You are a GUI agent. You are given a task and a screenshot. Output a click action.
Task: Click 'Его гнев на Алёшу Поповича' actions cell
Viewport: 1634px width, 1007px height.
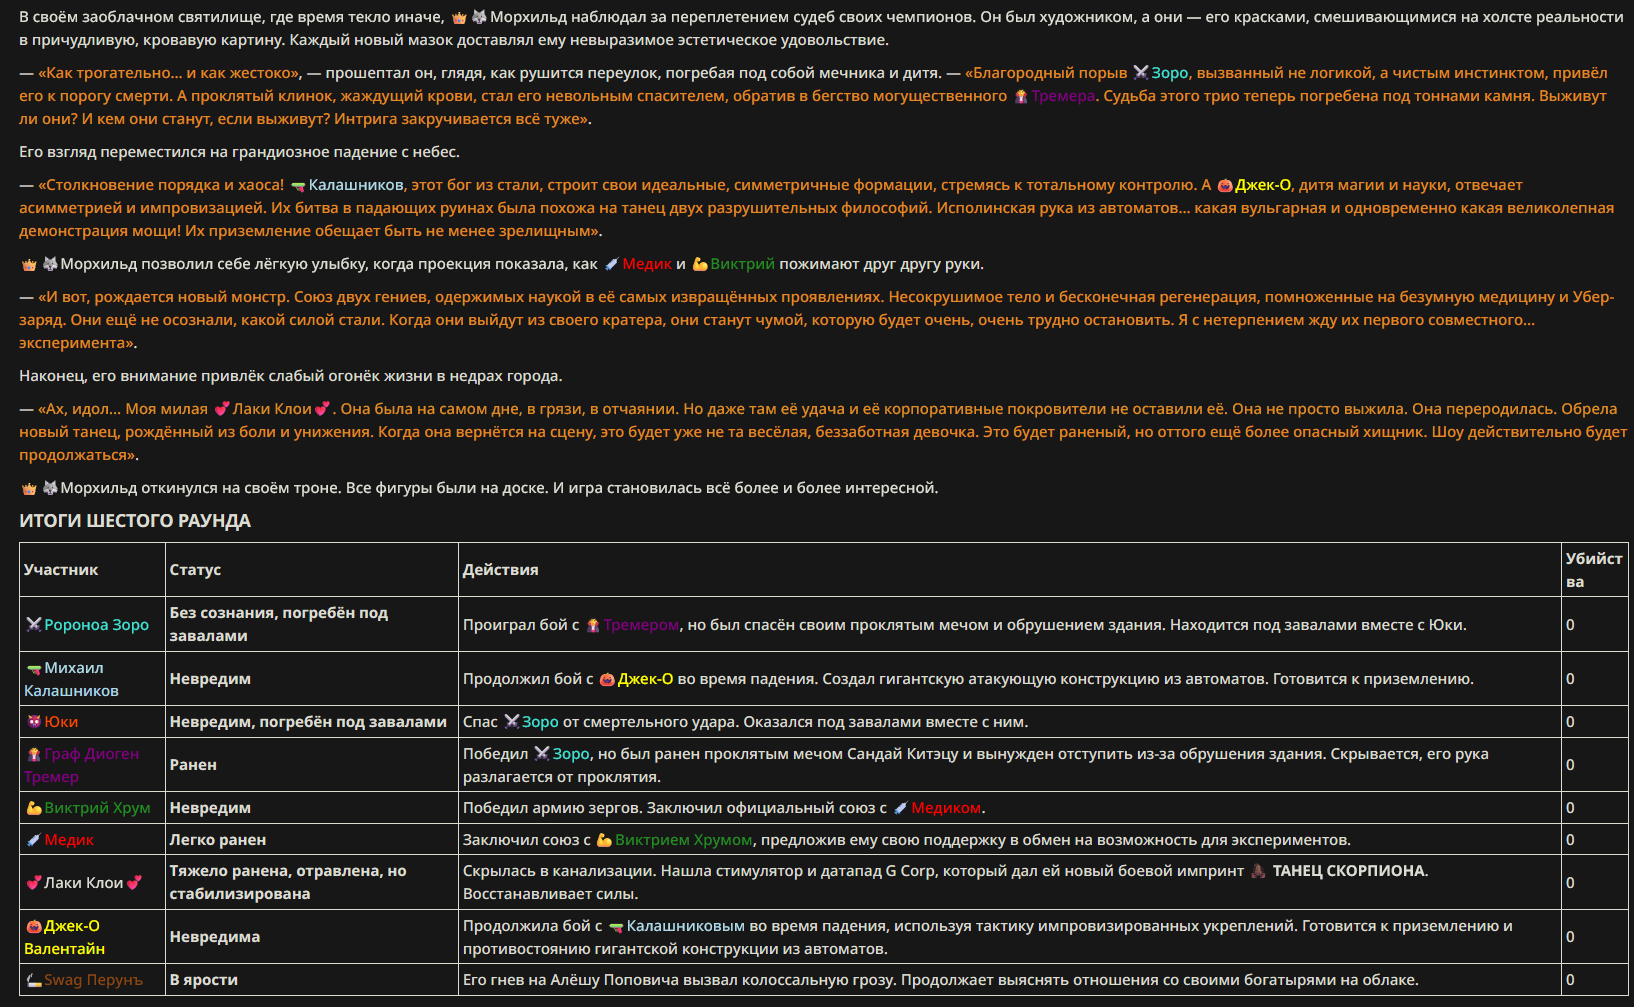point(1010,980)
